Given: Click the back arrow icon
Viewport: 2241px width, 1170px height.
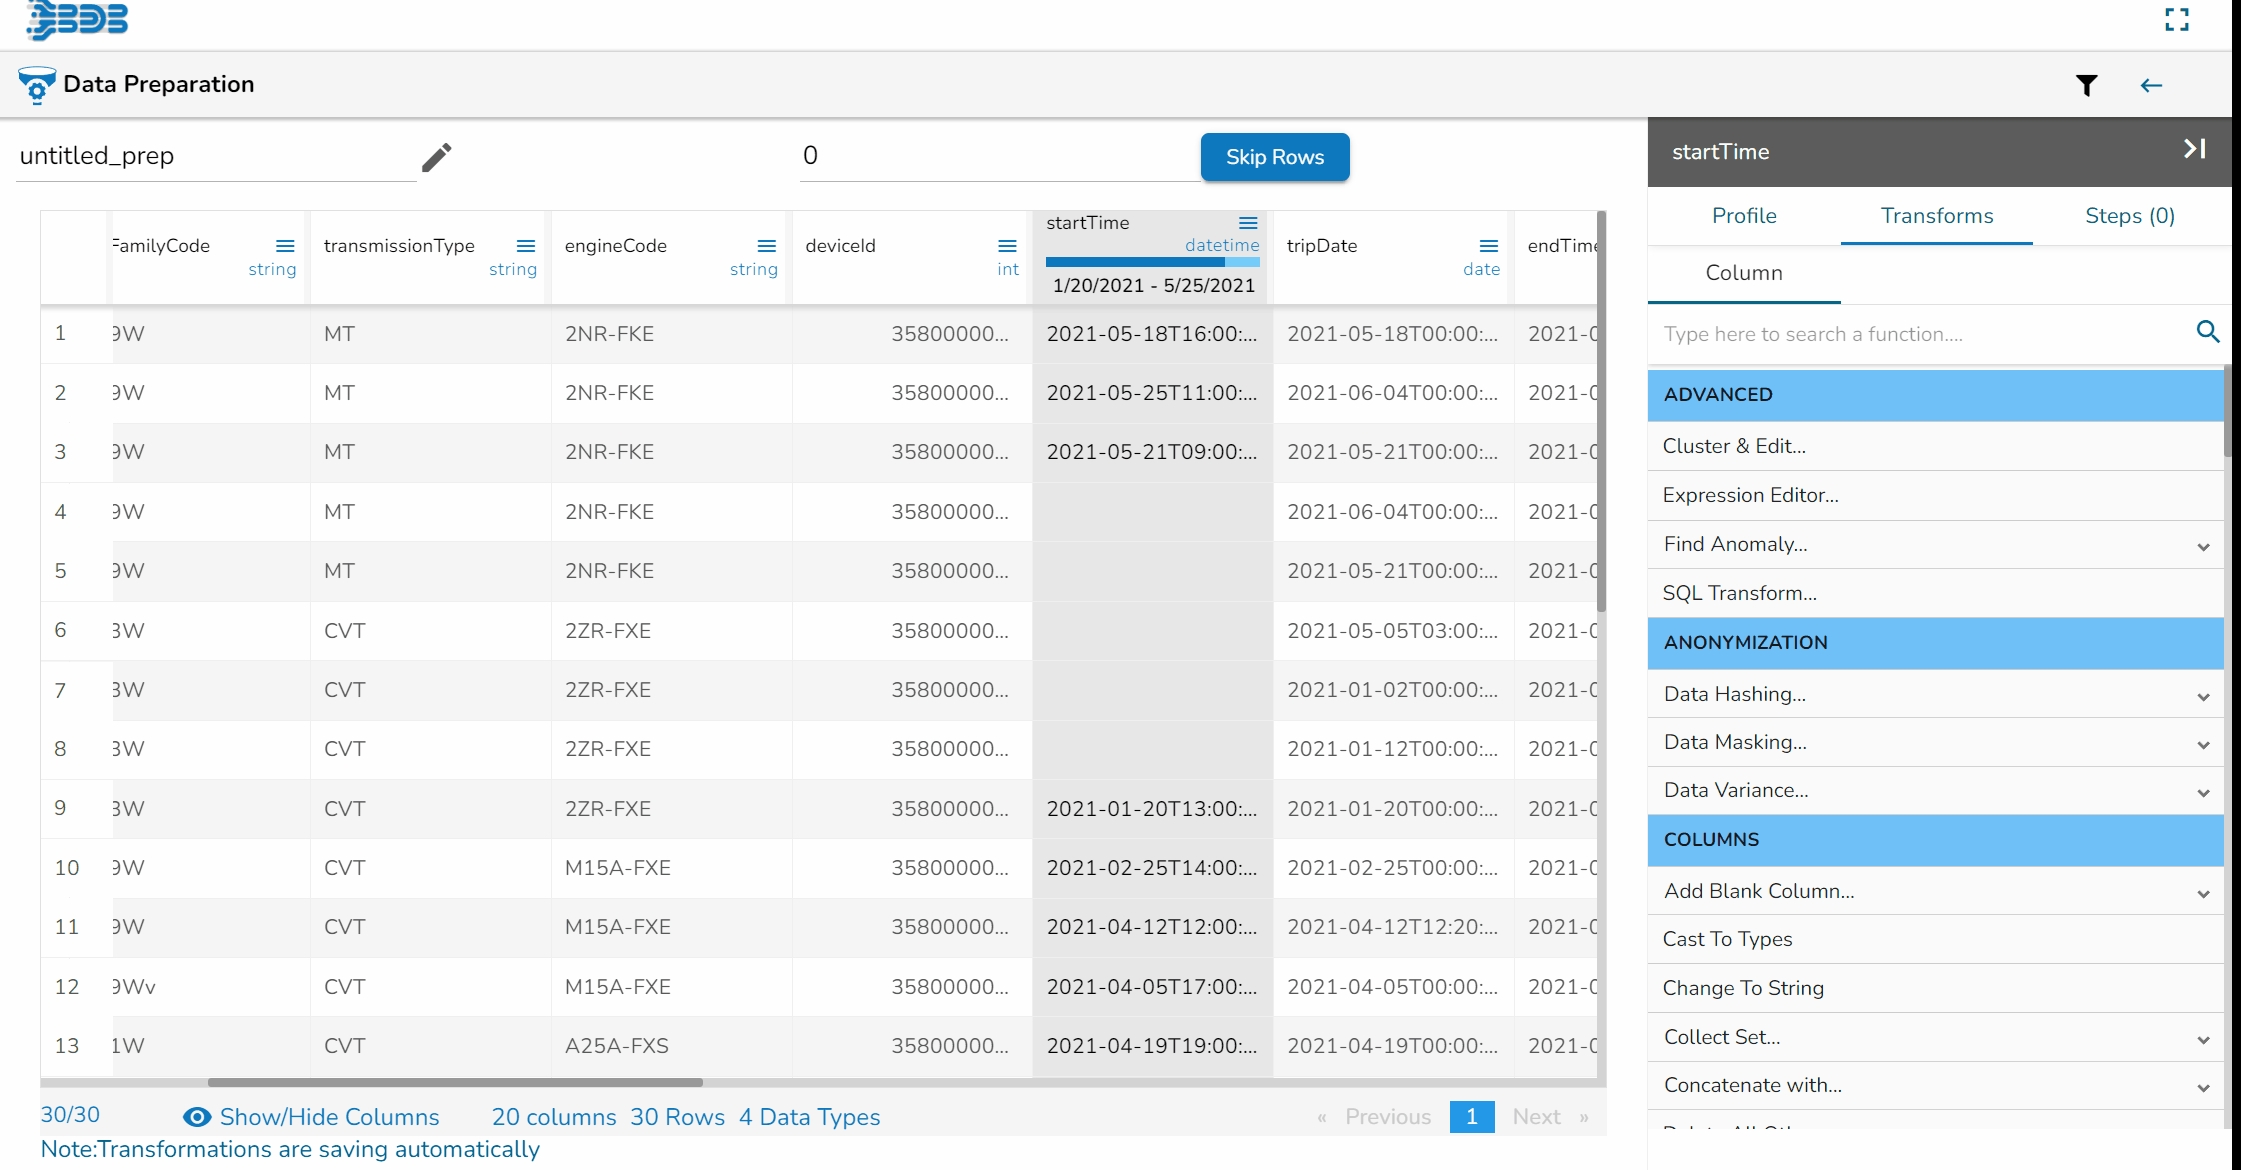Looking at the screenshot, I should coord(2151,86).
